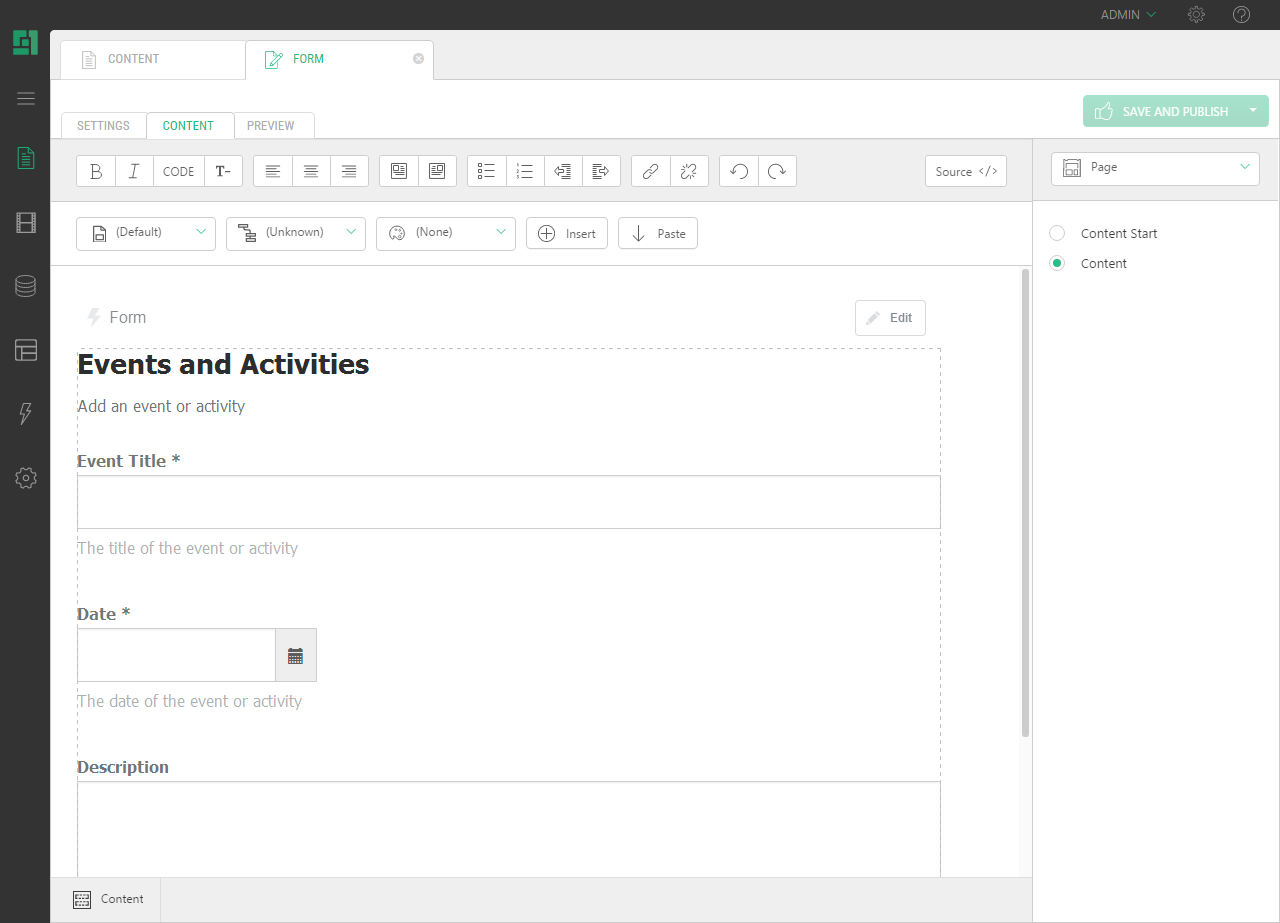Viewport: 1280px width, 923px height.
Task: Open the calendar date picker
Action: [295, 656]
